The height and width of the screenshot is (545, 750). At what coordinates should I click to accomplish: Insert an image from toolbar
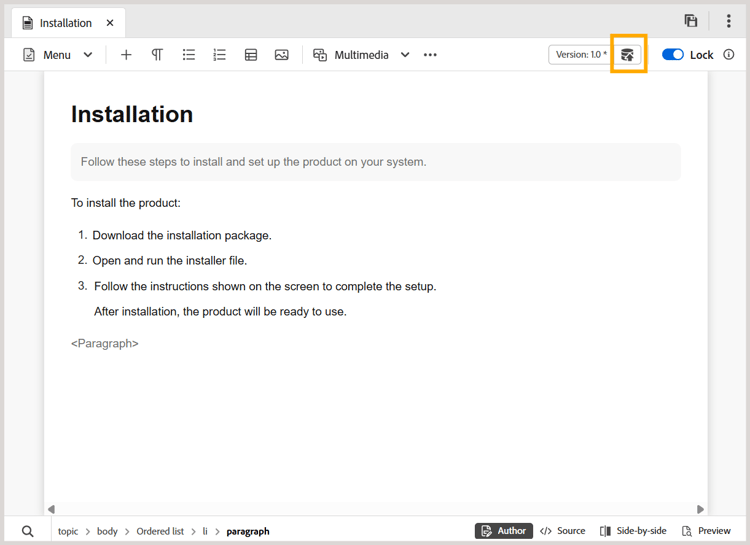pyautogui.click(x=282, y=55)
